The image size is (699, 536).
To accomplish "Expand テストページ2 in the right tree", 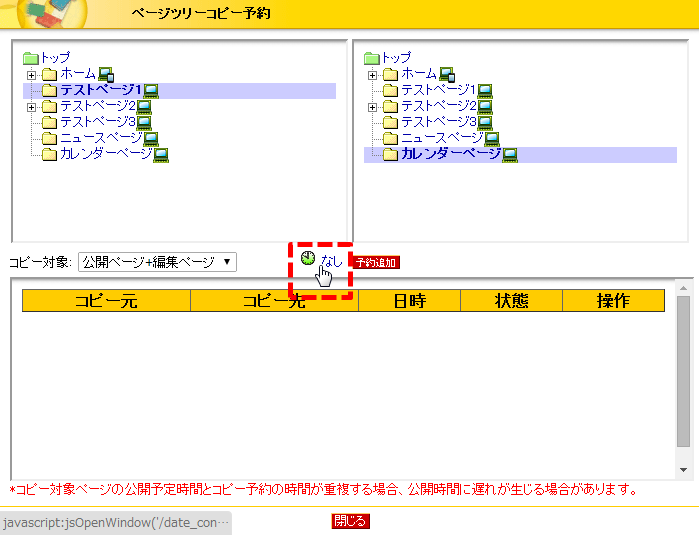I will pyautogui.click(x=372, y=107).
